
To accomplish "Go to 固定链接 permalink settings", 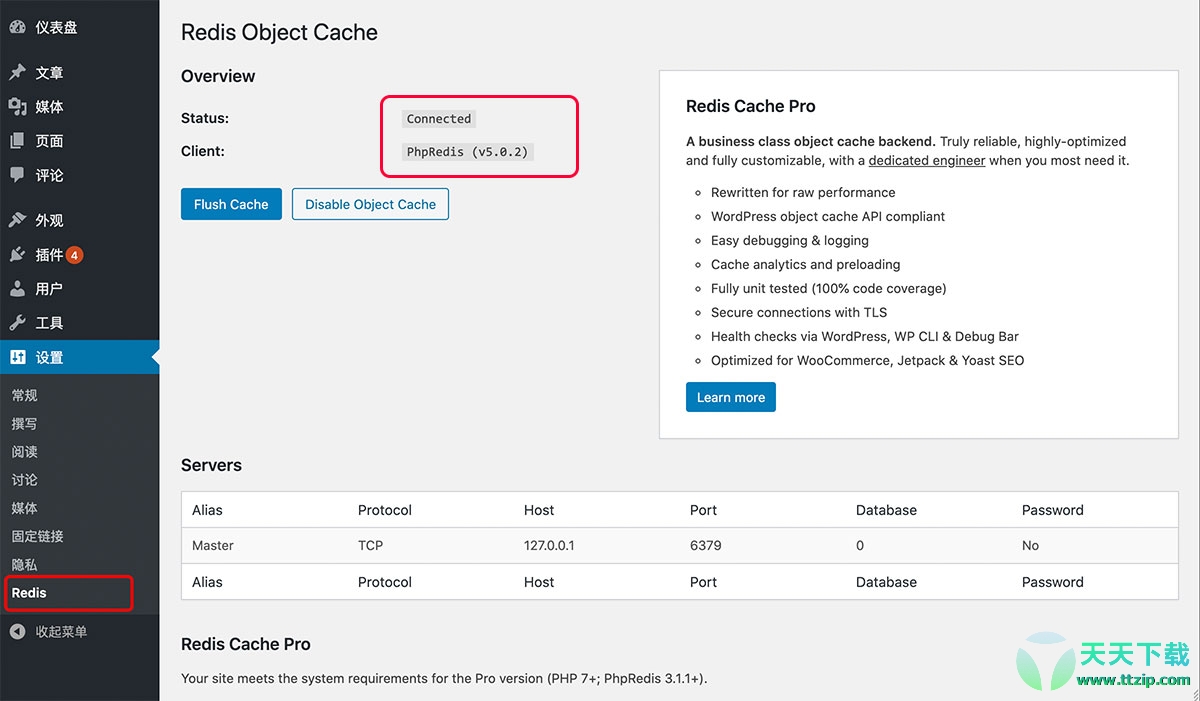I will (38, 536).
